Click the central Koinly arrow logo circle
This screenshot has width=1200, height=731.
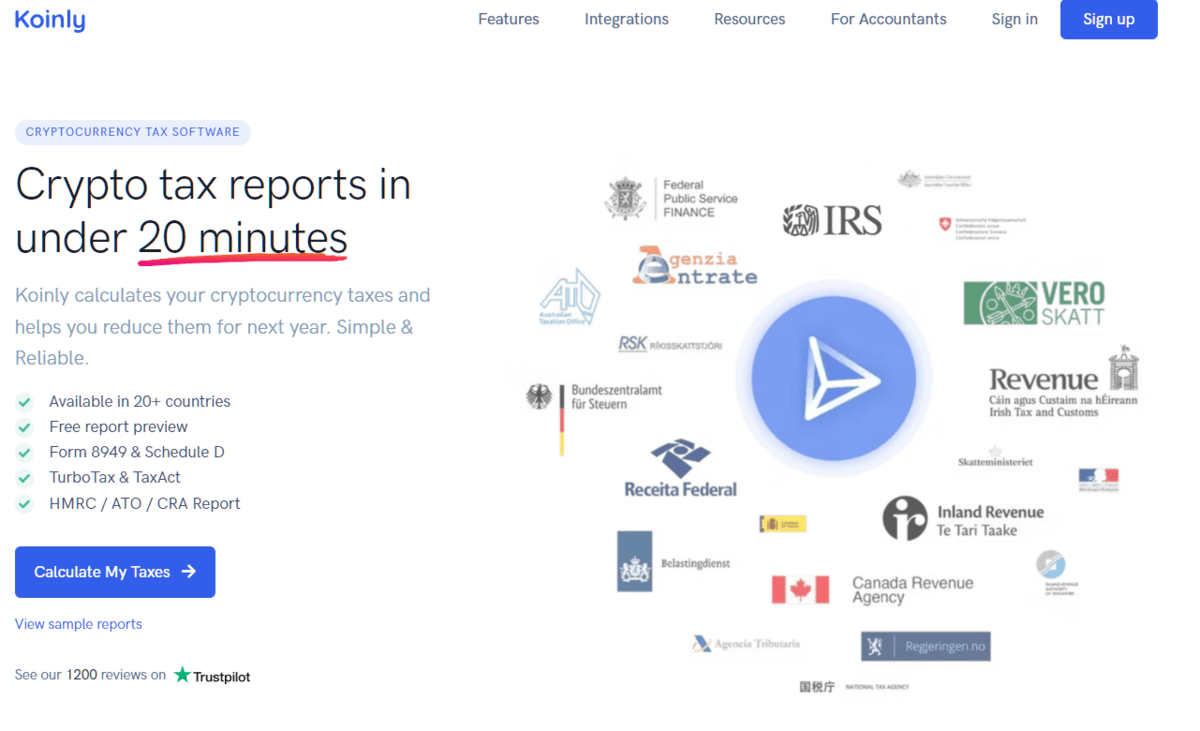pyautogui.click(x=834, y=379)
